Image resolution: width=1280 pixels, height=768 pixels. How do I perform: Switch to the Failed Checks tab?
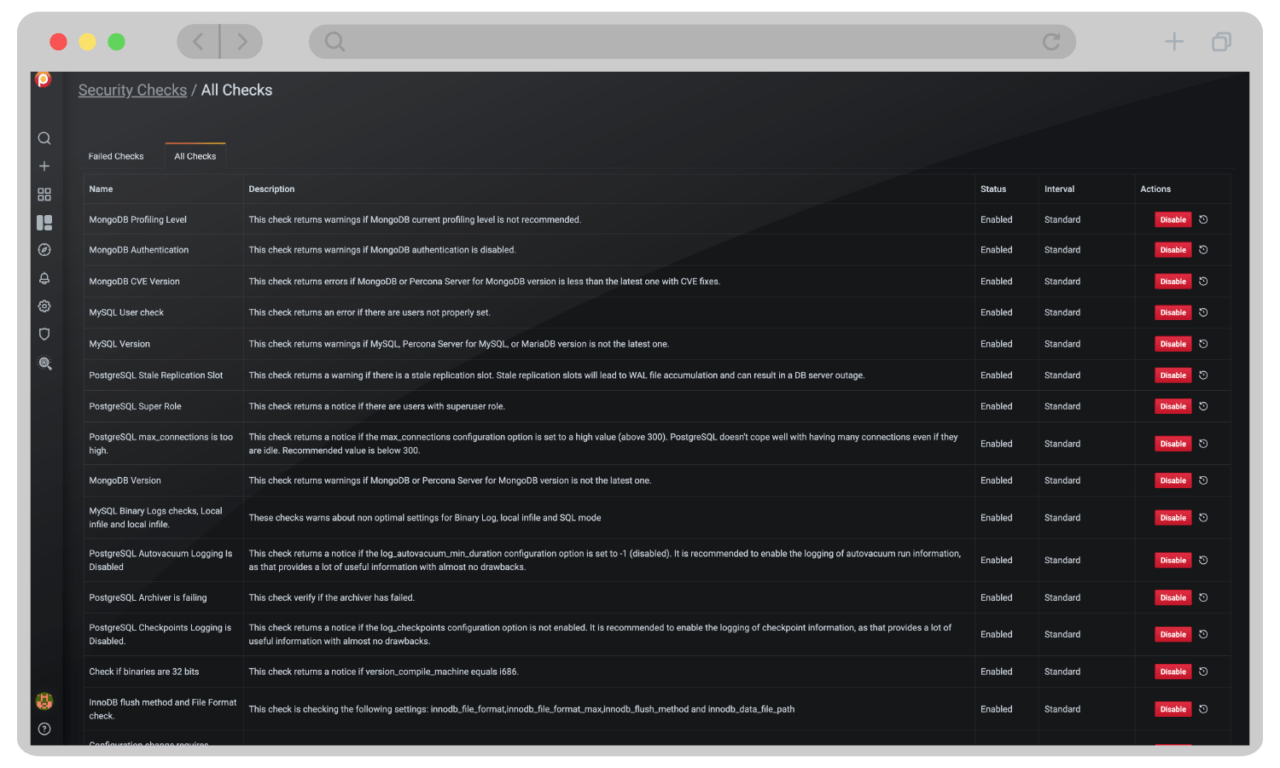(115, 156)
